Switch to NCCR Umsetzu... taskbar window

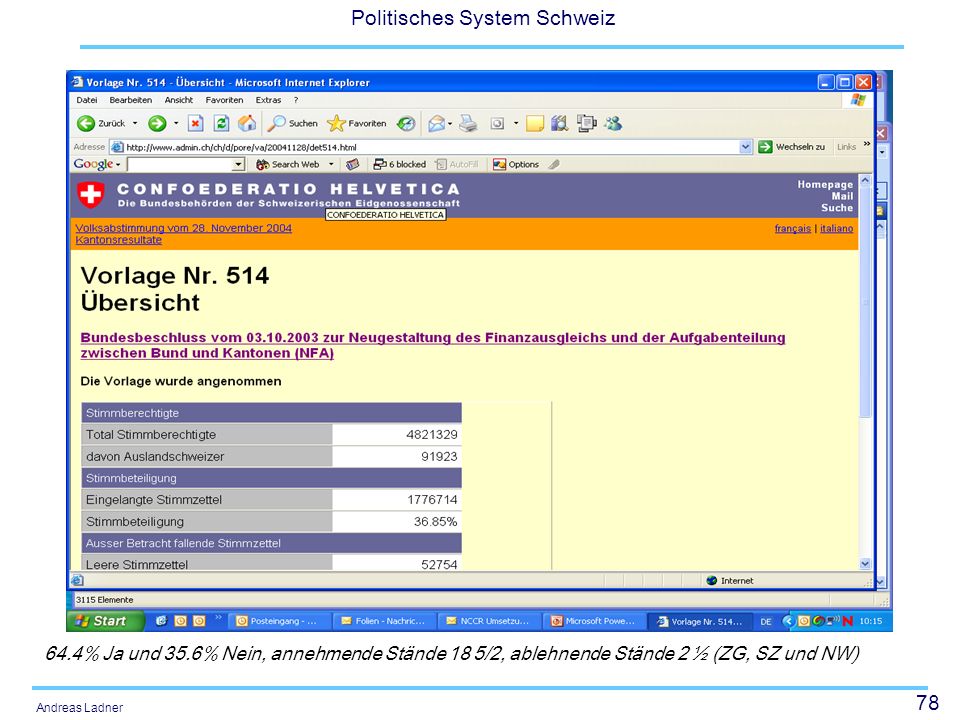point(490,621)
